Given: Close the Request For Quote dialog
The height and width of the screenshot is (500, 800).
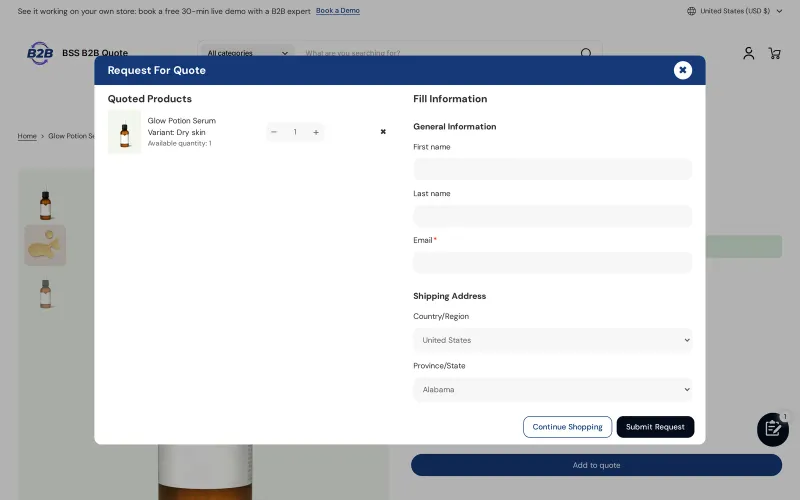Looking at the screenshot, I should click(x=682, y=70).
